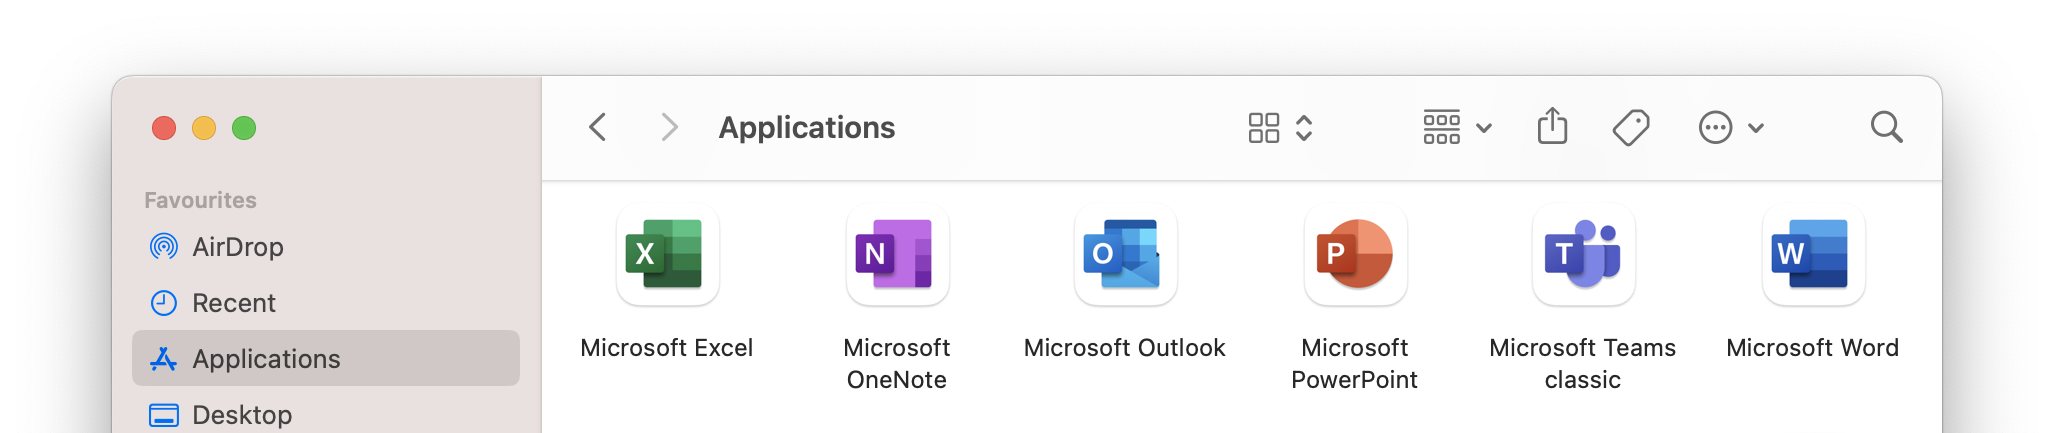Select the Microsoft PowerPoint icon
This screenshot has height=433, width=2054.
point(1355,255)
